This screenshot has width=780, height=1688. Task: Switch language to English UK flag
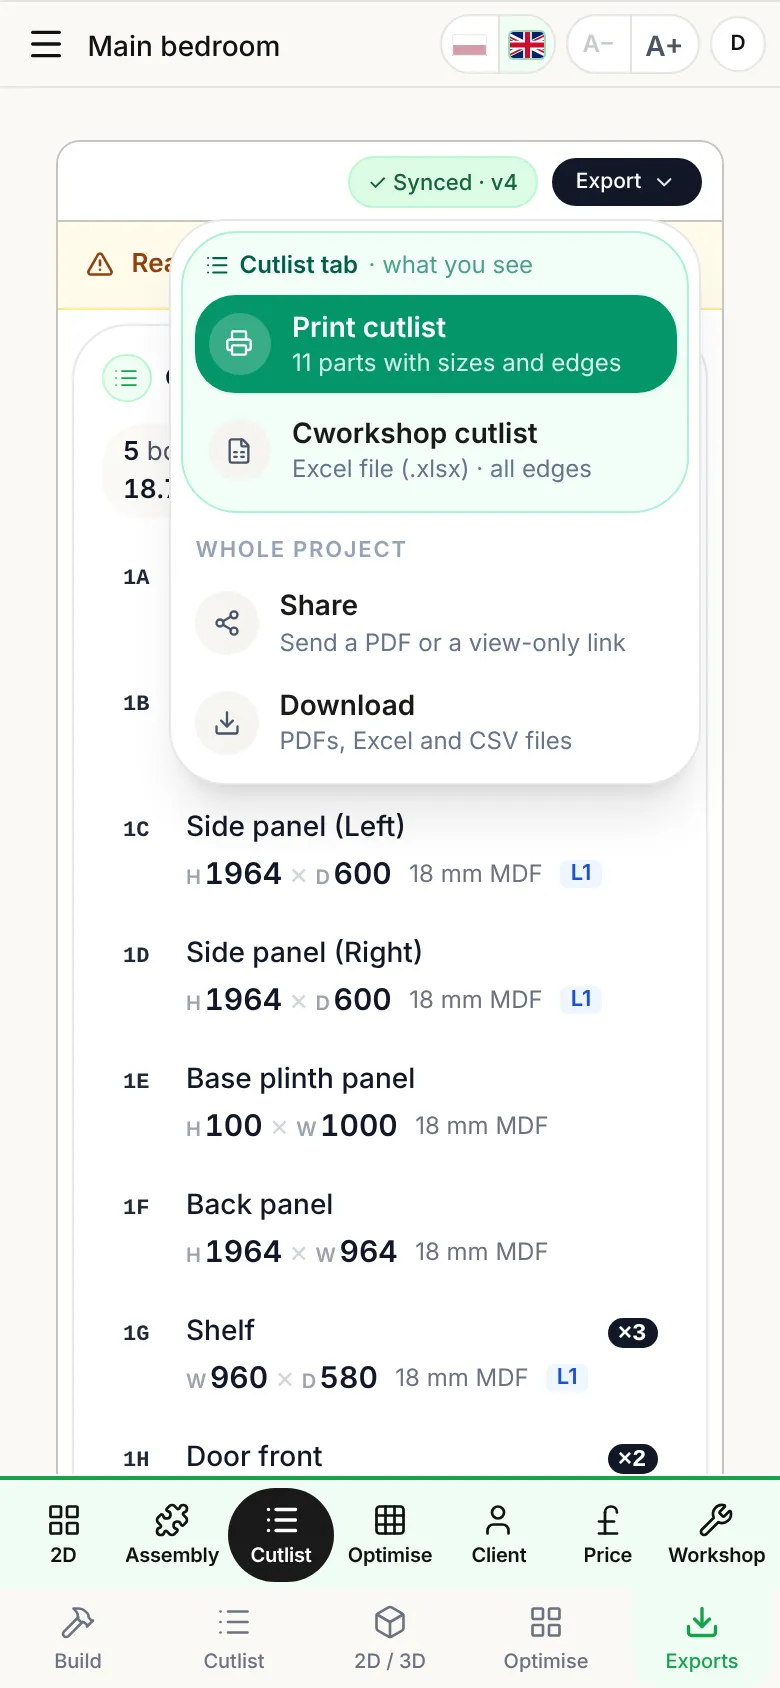527,45
